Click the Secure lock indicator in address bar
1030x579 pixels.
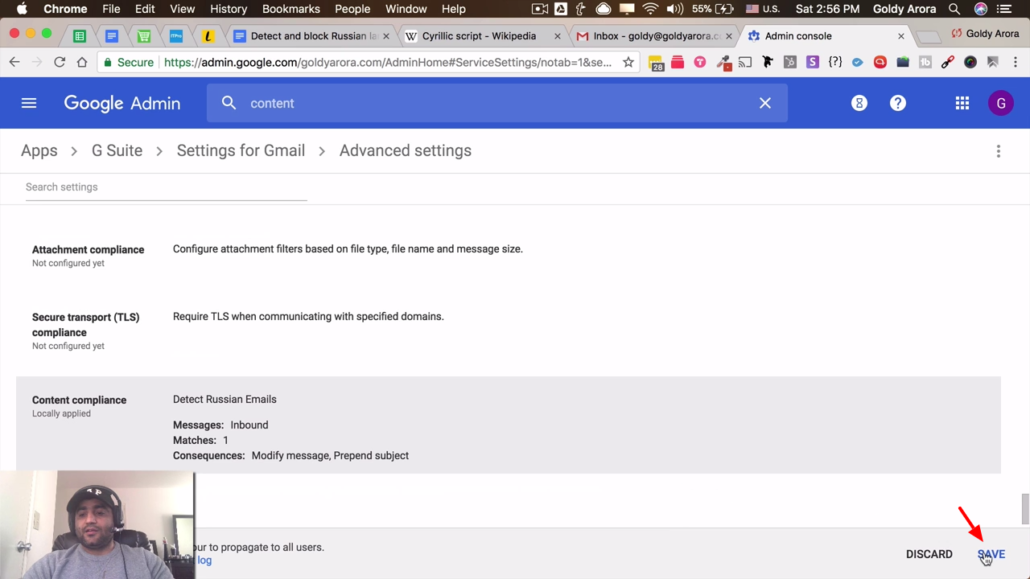pos(129,62)
